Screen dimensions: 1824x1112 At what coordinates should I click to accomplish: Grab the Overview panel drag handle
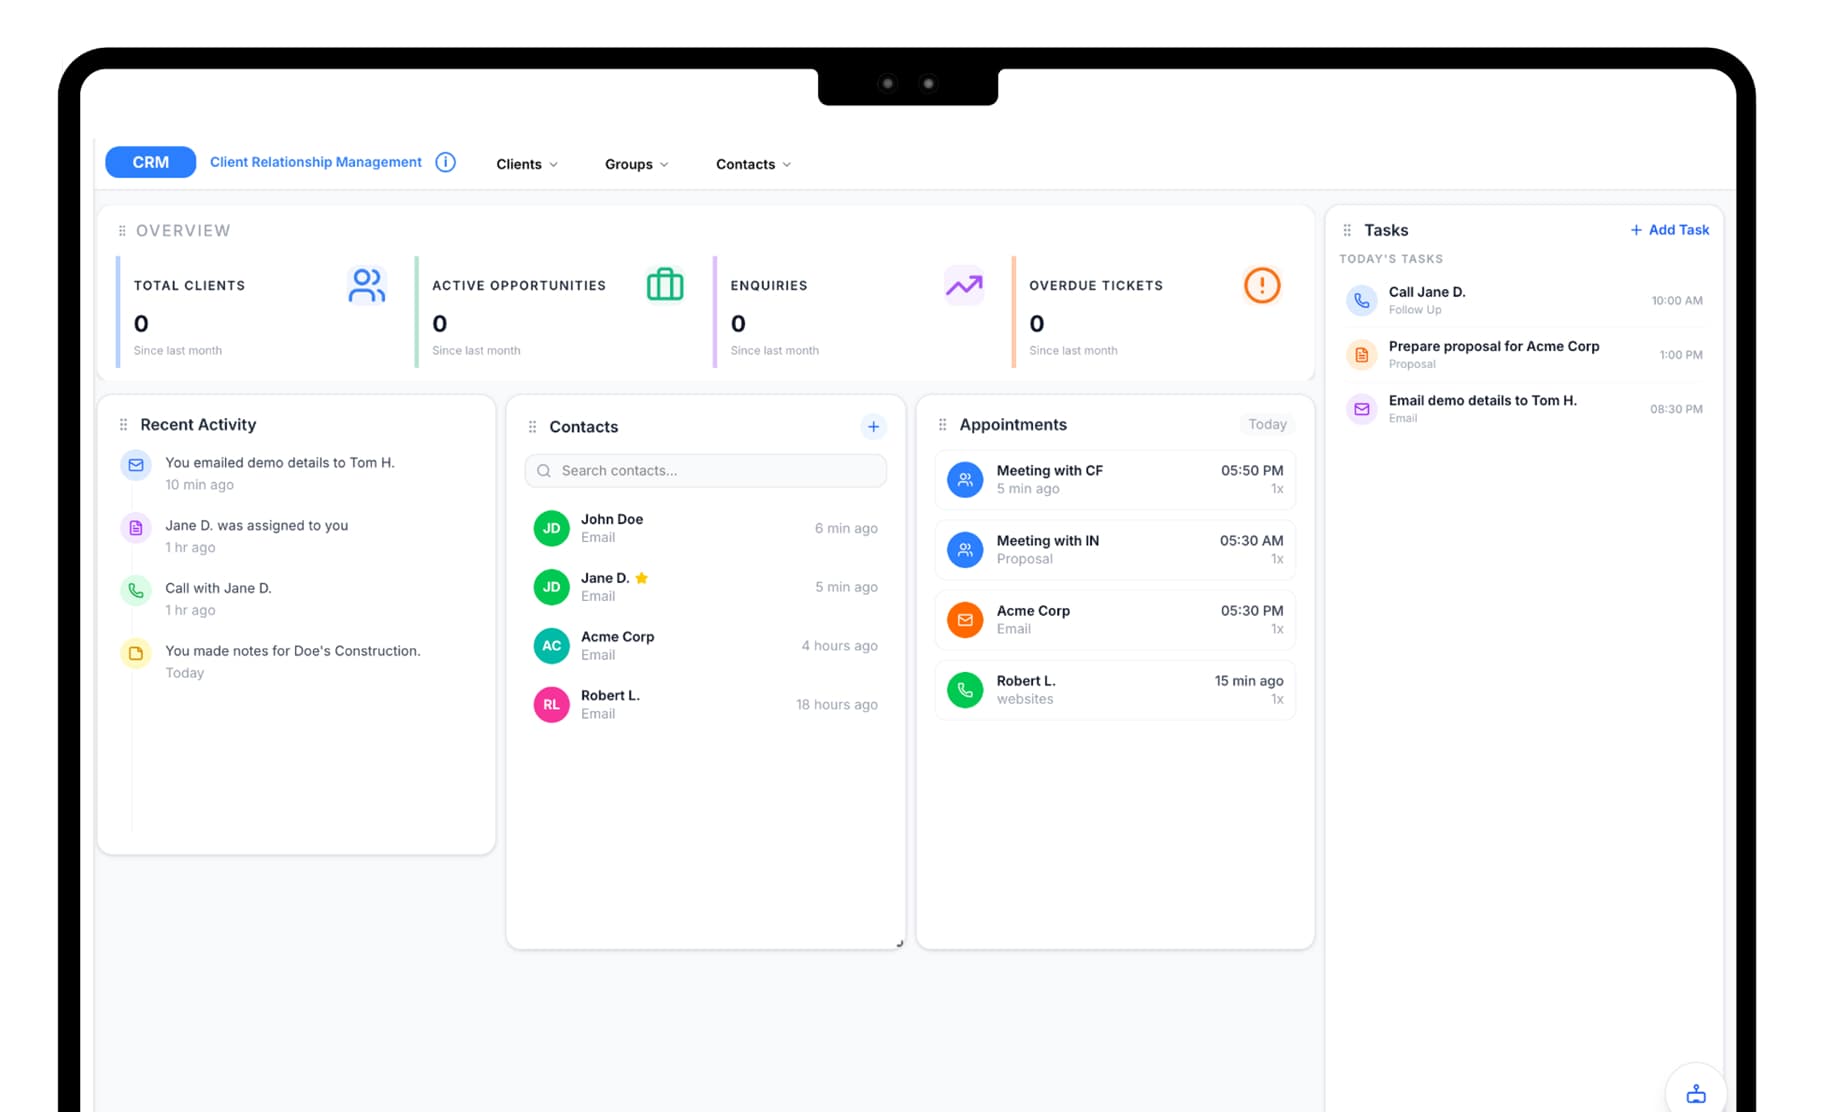coord(122,231)
